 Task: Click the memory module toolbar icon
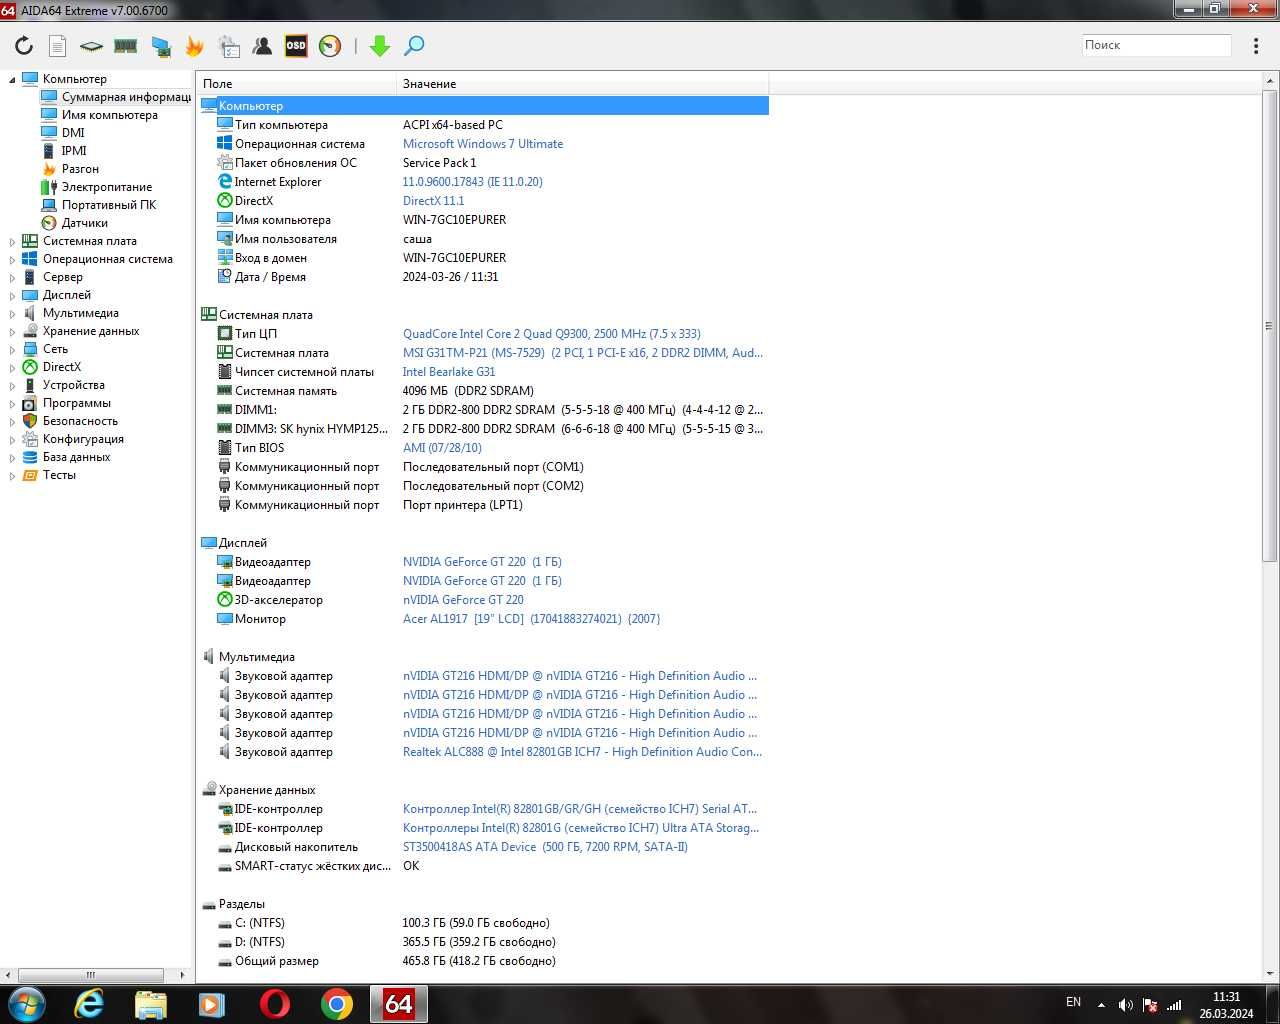125,46
